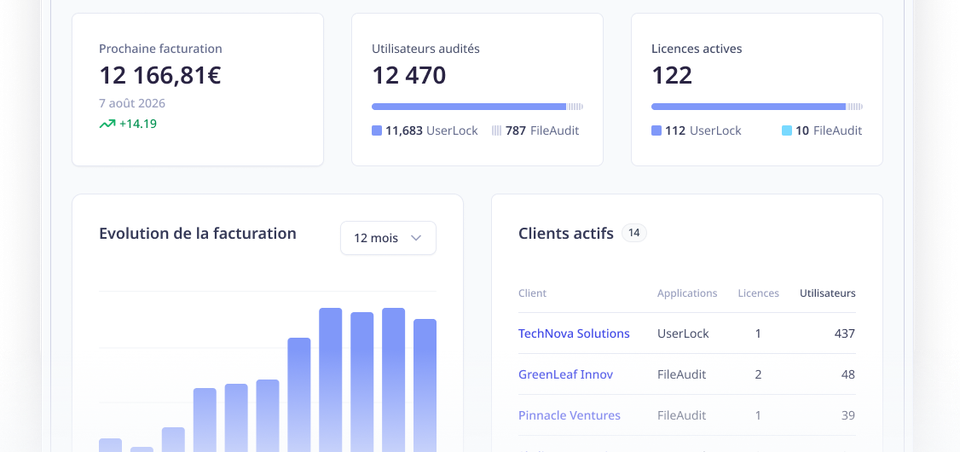The height and width of the screenshot is (452, 960).
Task: Click the cyan FileAudit swatch beside 10
Action: 787,130
